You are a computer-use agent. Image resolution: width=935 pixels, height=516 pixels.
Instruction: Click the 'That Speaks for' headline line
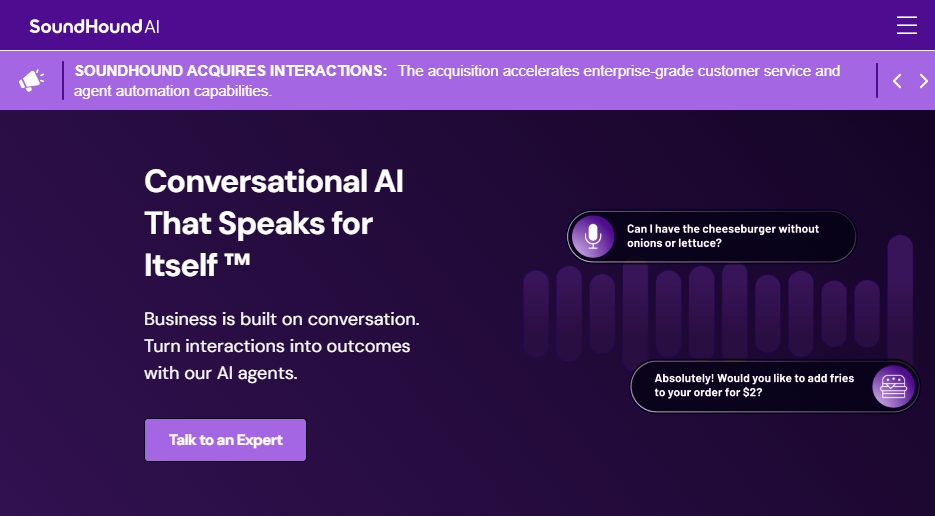[x=258, y=223]
